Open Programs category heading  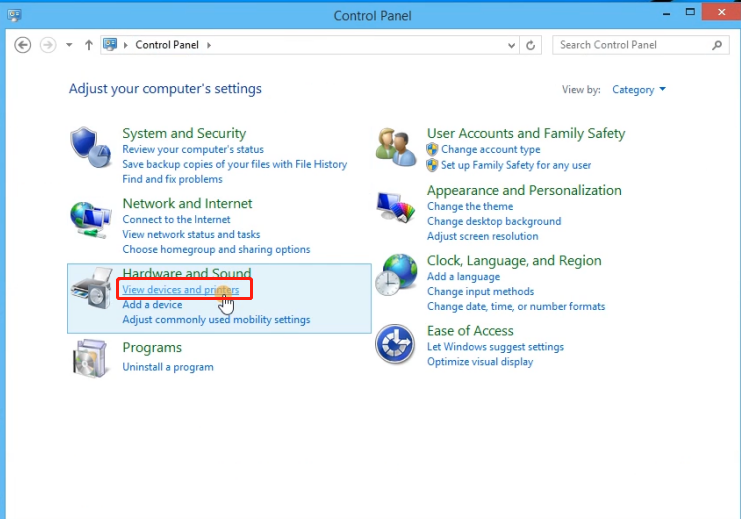pyautogui.click(x=152, y=347)
